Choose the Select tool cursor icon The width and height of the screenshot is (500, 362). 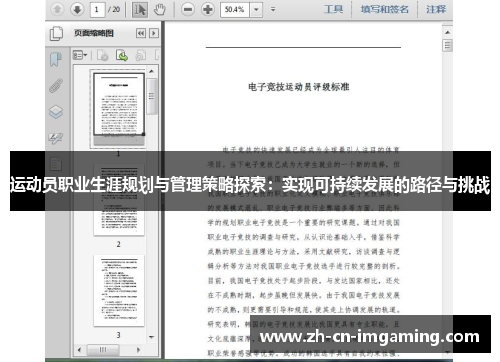140,10
